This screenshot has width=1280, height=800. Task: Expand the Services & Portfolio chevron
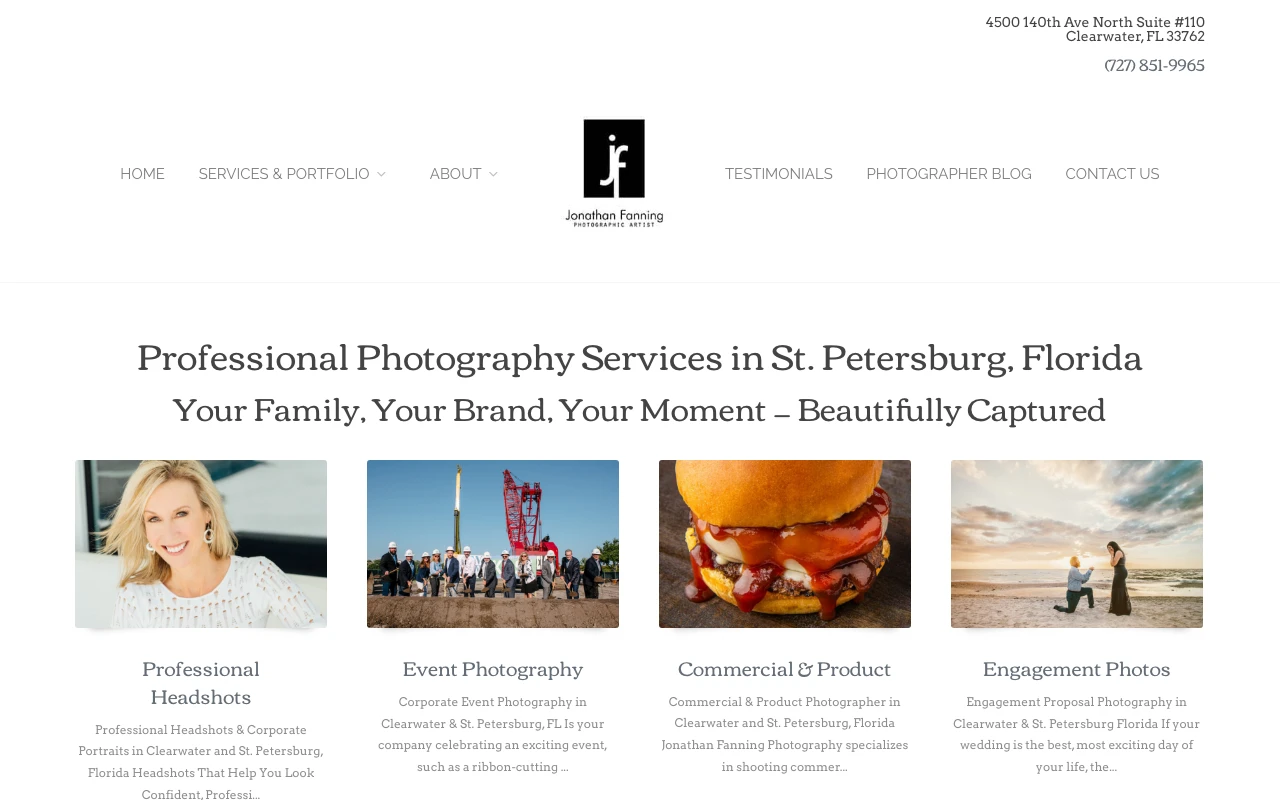pyautogui.click(x=381, y=174)
